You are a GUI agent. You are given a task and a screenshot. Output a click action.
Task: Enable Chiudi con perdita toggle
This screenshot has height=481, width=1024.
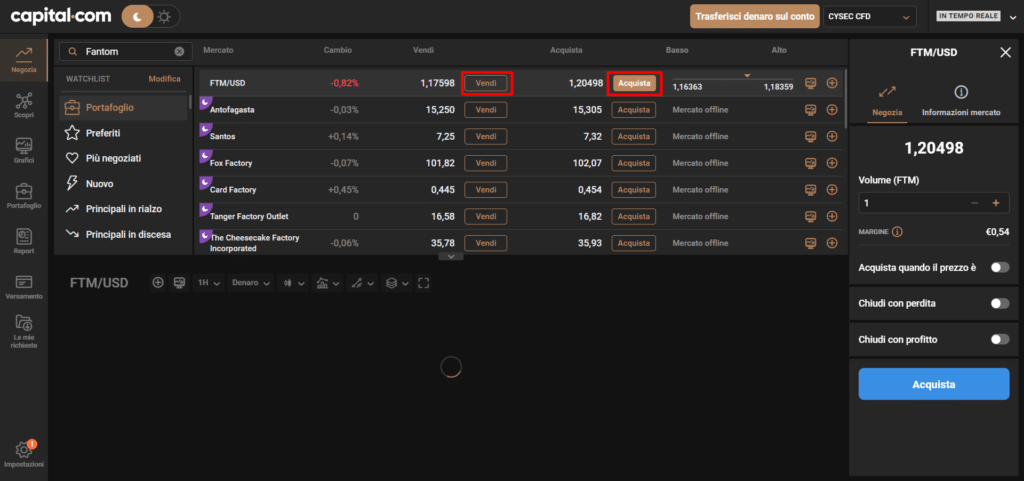[x=999, y=303]
